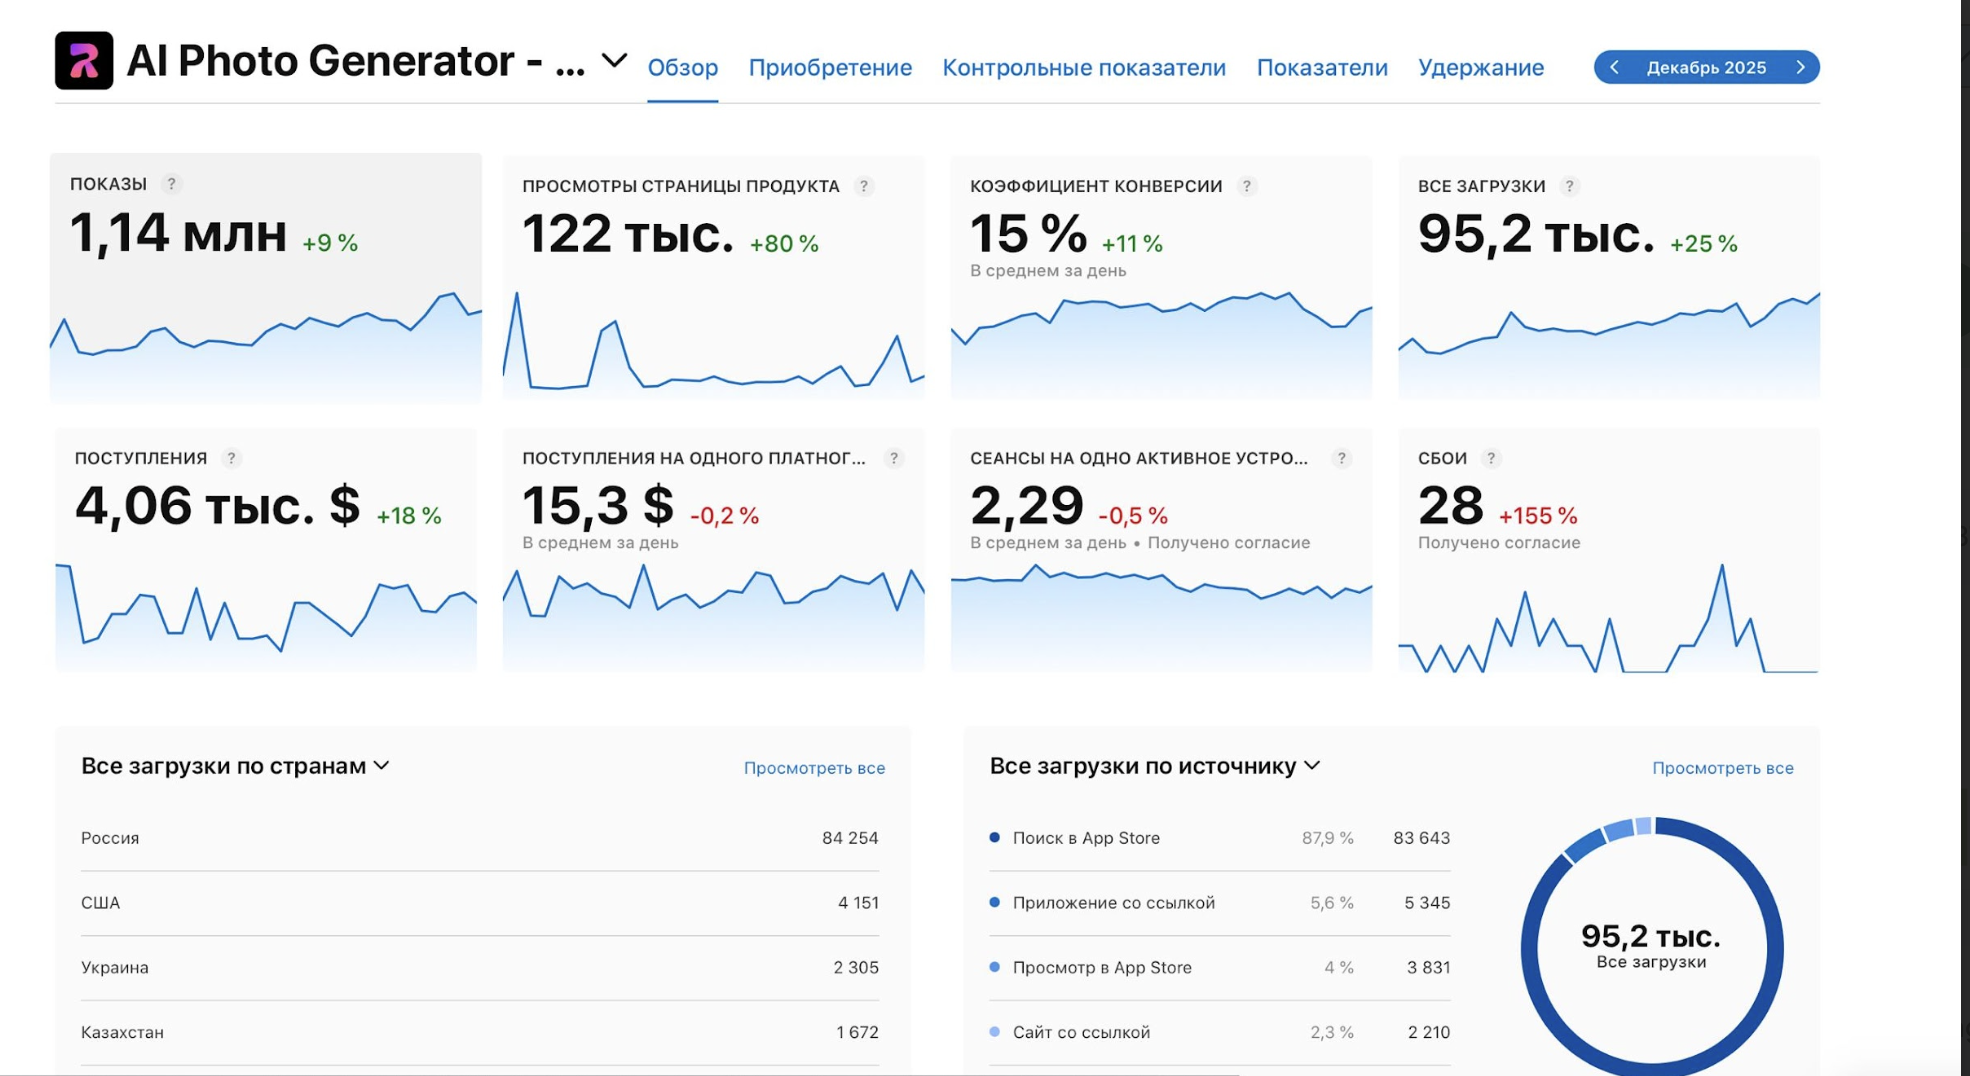Show help for the Показы metric
Image resolution: width=1970 pixels, height=1076 pixels.
172,184
